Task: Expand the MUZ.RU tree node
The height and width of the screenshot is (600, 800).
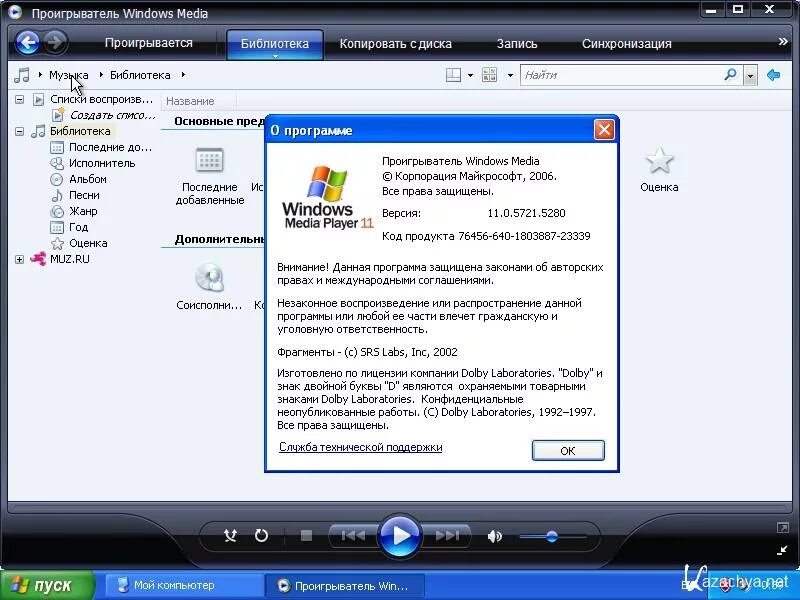Action: point(19,259)
